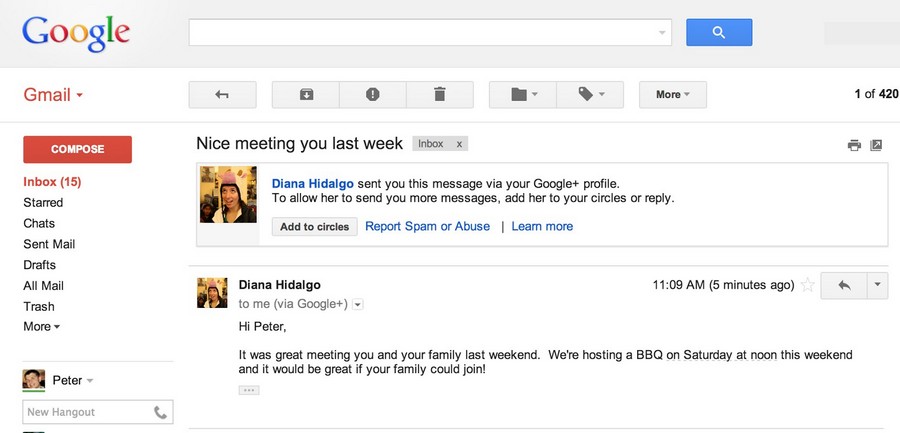Star the message from Diana Hidalgo
Image resolution: width=900 pixels, height=433 pixels.
(x=808, y=285)
